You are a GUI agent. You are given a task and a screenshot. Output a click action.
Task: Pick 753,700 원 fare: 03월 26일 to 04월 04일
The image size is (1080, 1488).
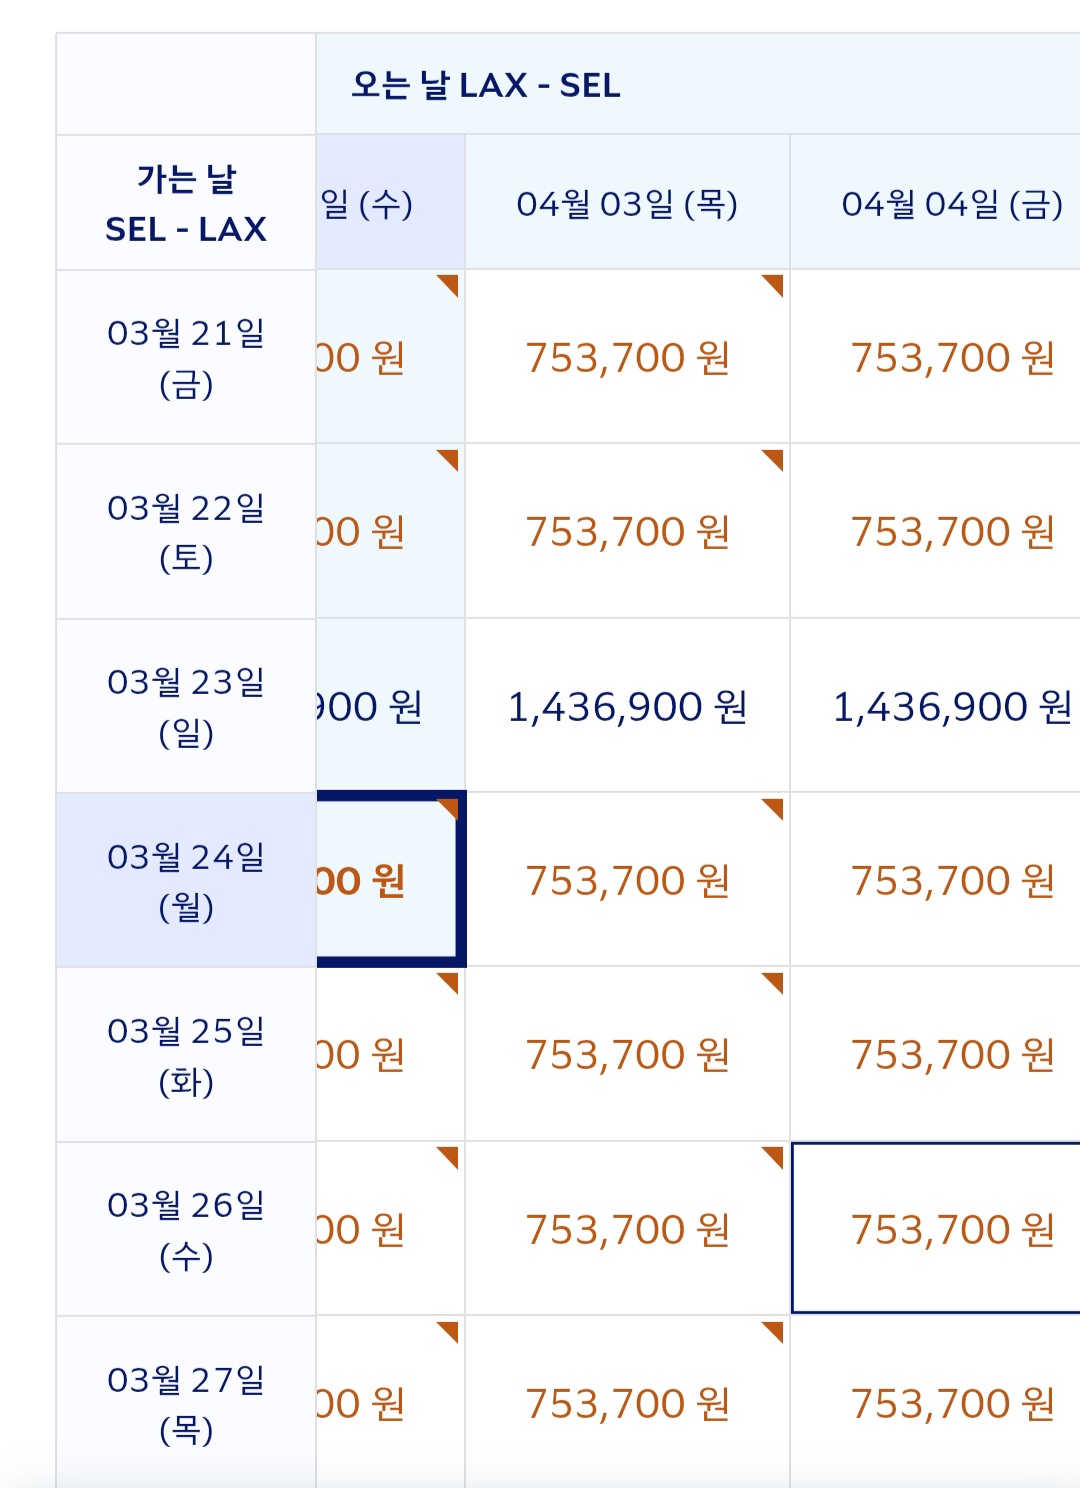[x=951, y=1229]
